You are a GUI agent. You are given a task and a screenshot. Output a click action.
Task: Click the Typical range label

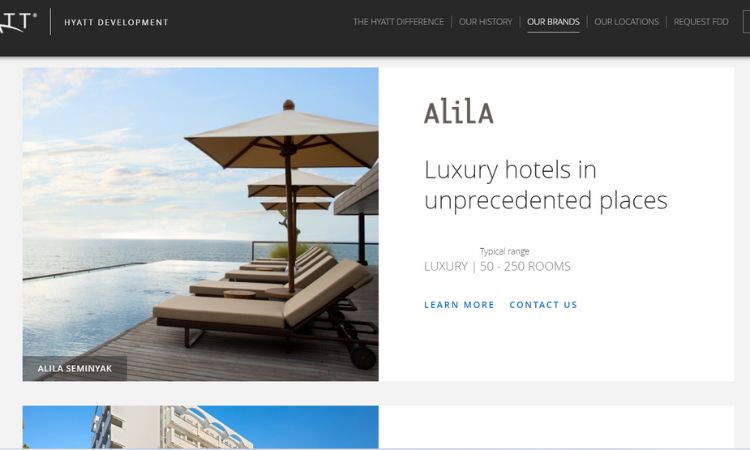[504, 252]
